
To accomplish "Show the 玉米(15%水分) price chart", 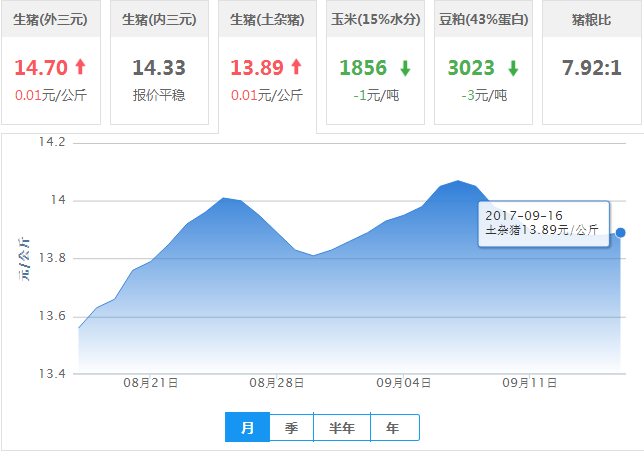I will 375,20.
